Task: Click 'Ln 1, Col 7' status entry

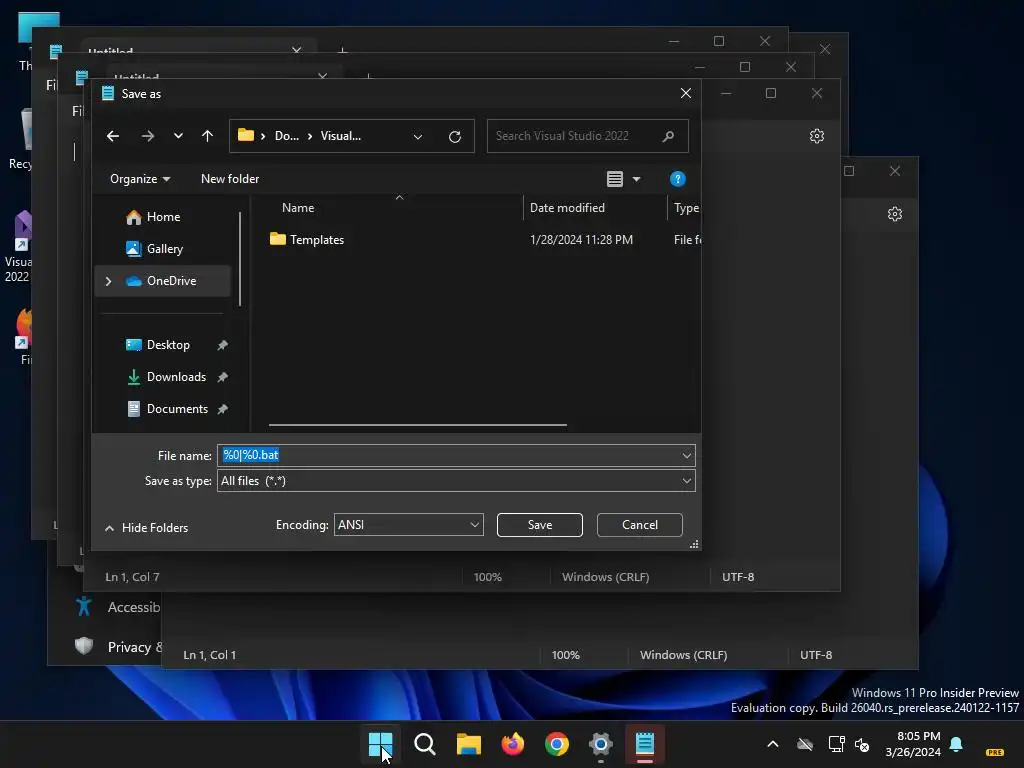Action: click(132, 577)
